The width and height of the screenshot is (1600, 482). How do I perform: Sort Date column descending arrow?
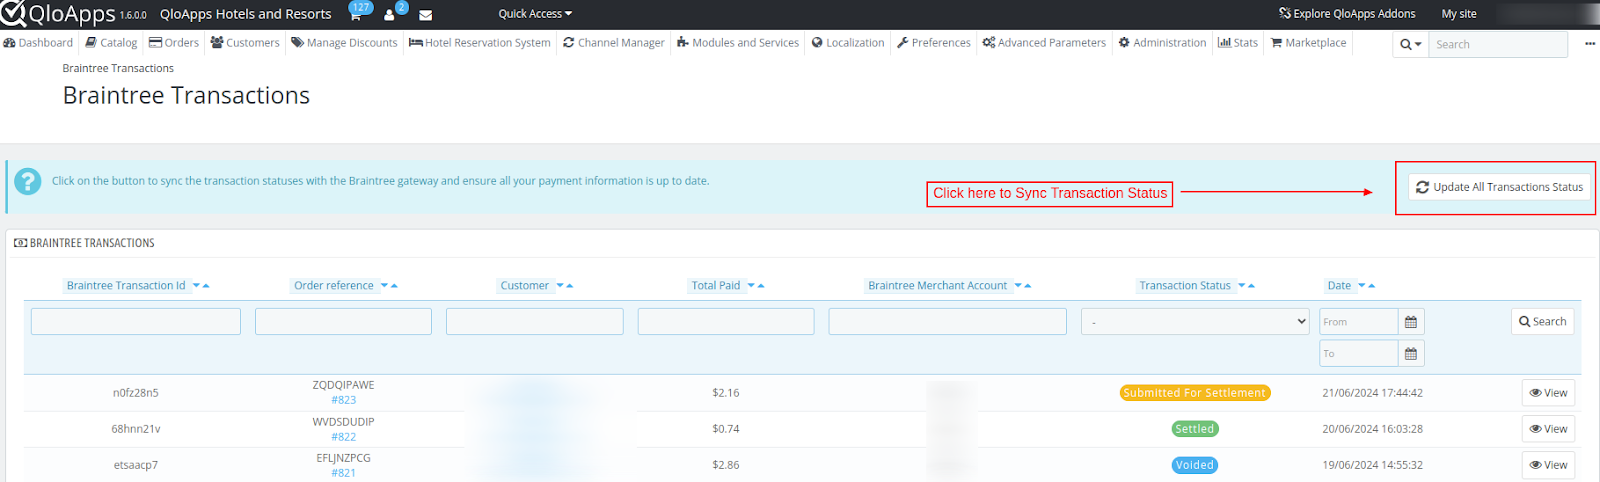click(1362, 286)
